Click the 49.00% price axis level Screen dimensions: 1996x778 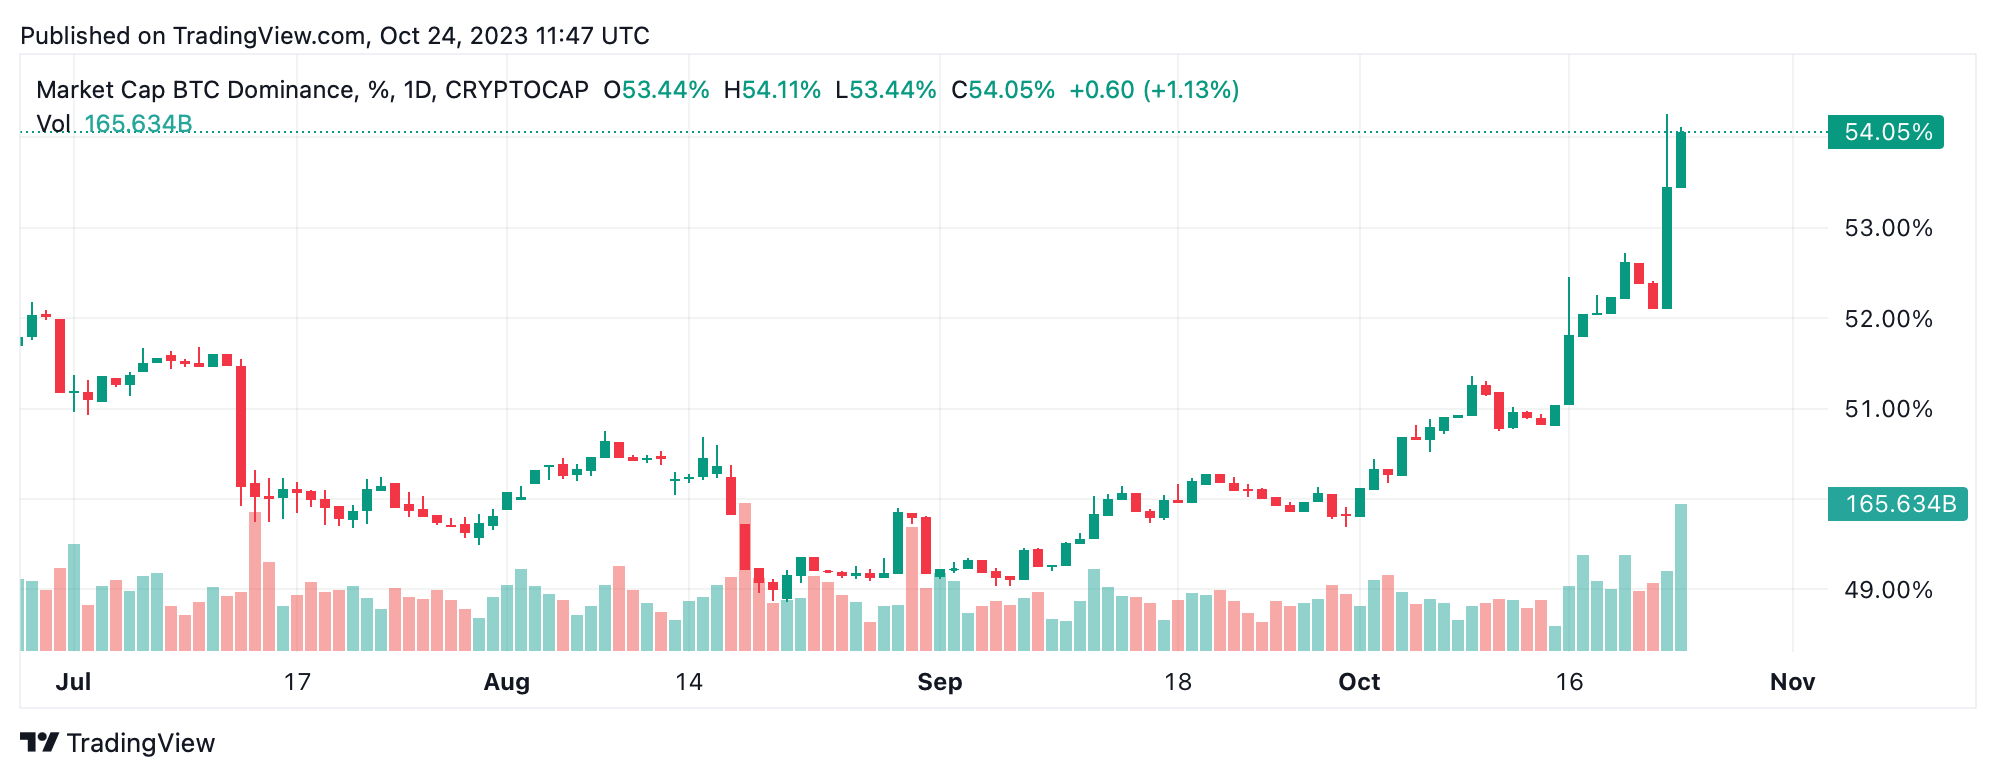1888,590
